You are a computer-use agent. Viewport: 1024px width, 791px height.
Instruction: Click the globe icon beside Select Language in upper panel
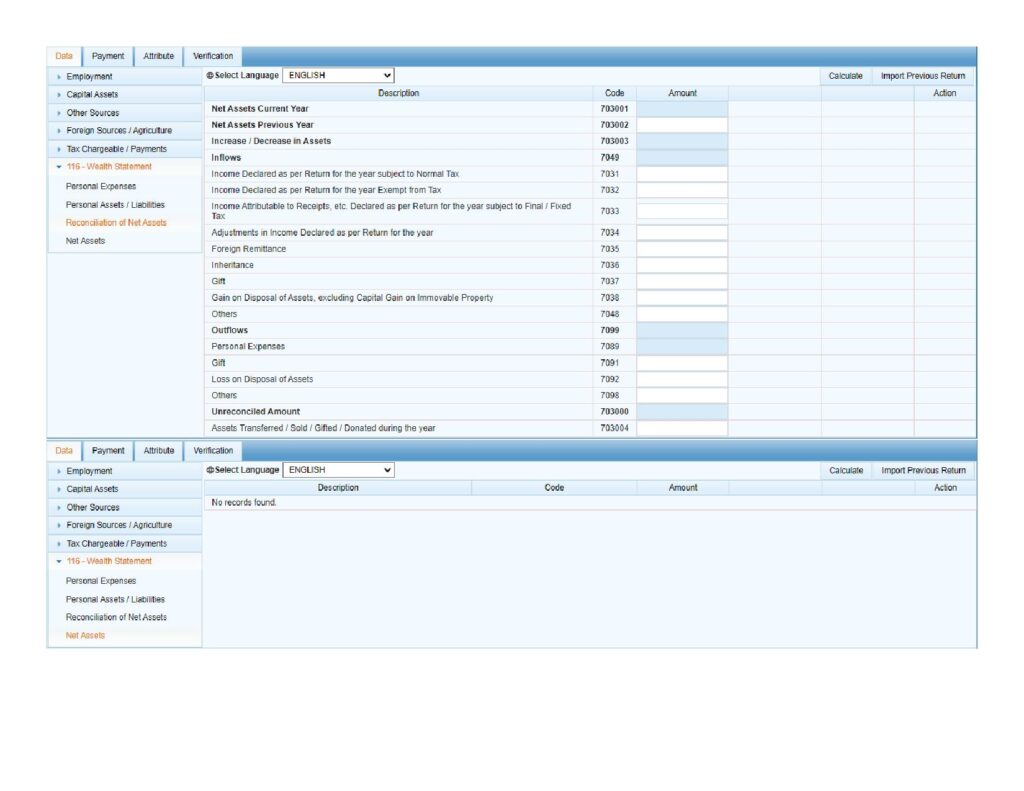pos(209,76)
